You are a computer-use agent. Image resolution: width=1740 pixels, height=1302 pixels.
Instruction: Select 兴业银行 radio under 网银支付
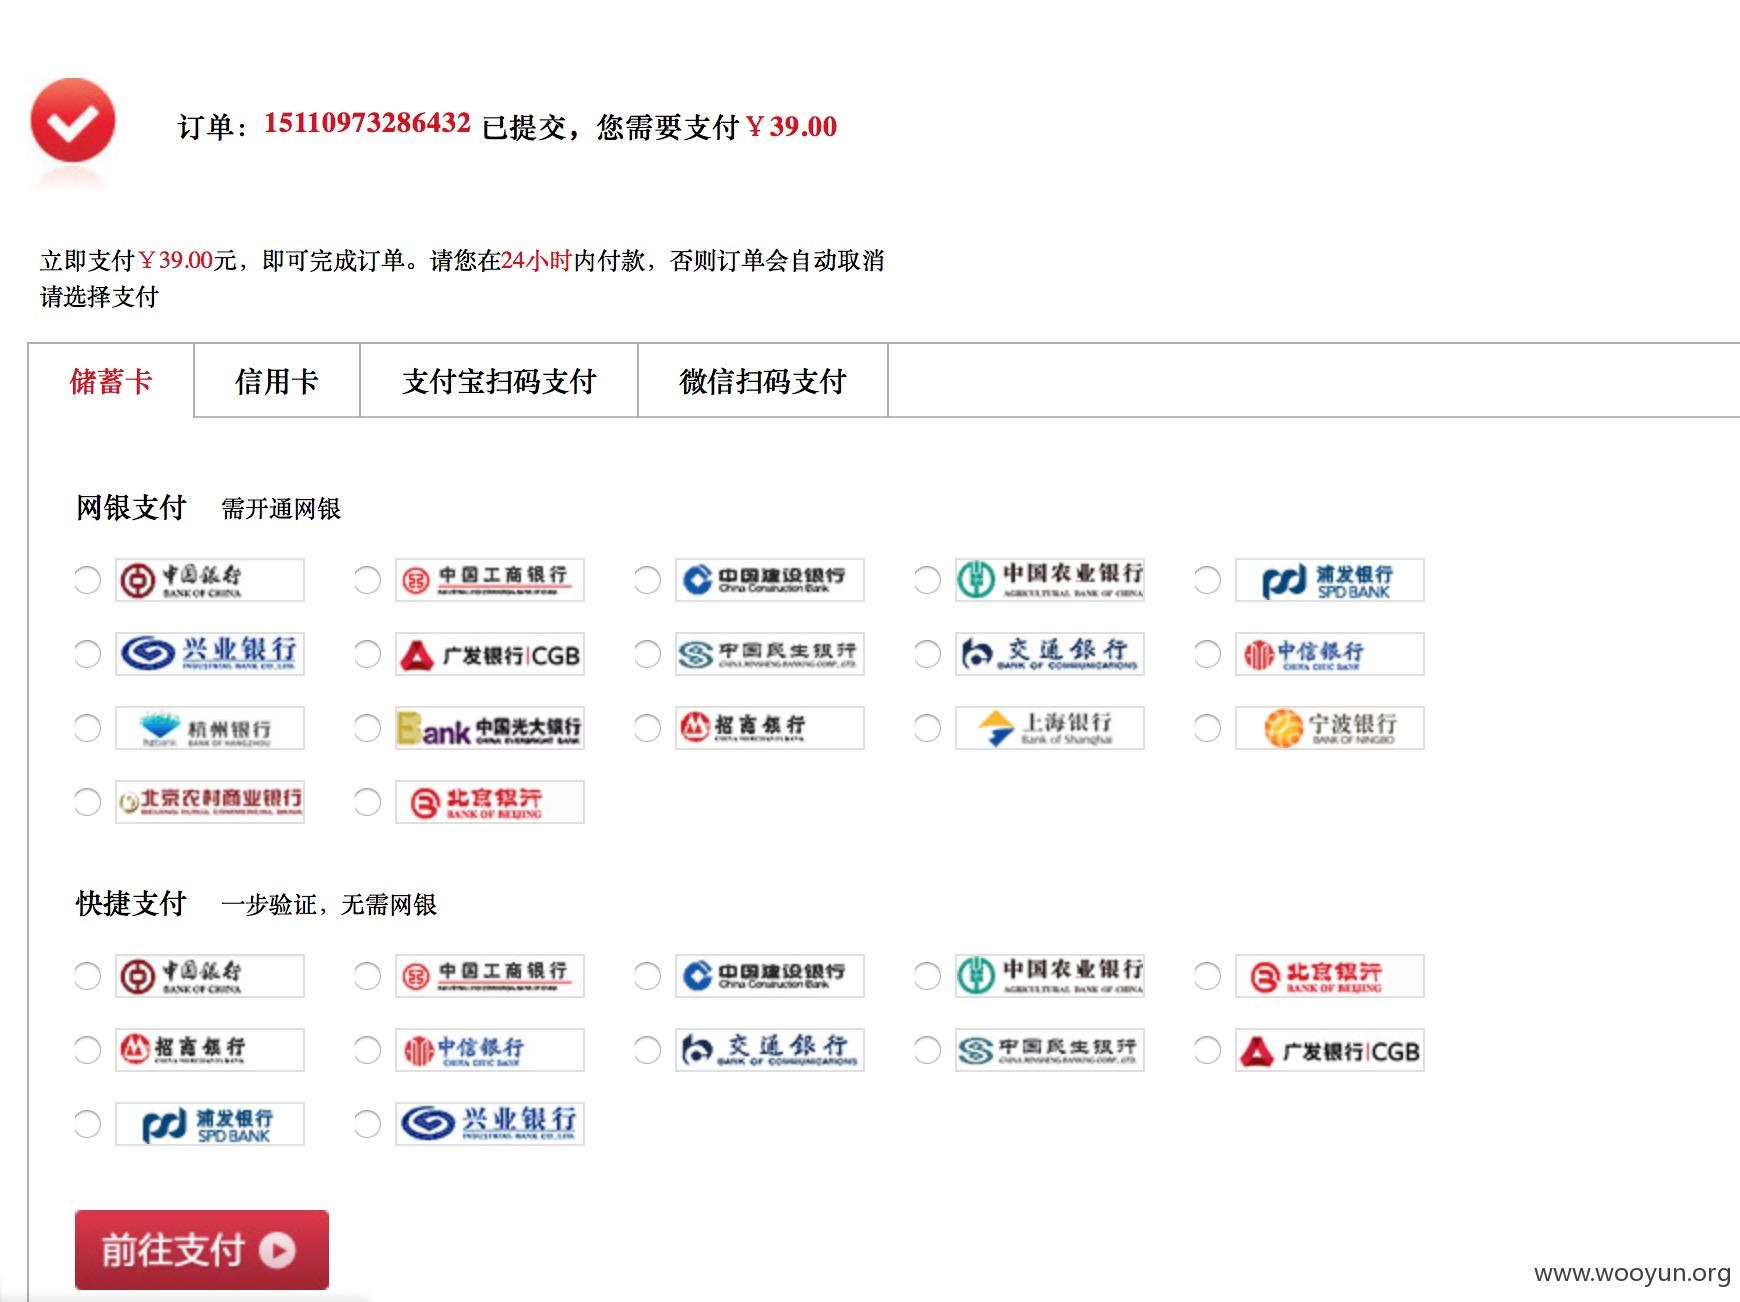point(88,654)
